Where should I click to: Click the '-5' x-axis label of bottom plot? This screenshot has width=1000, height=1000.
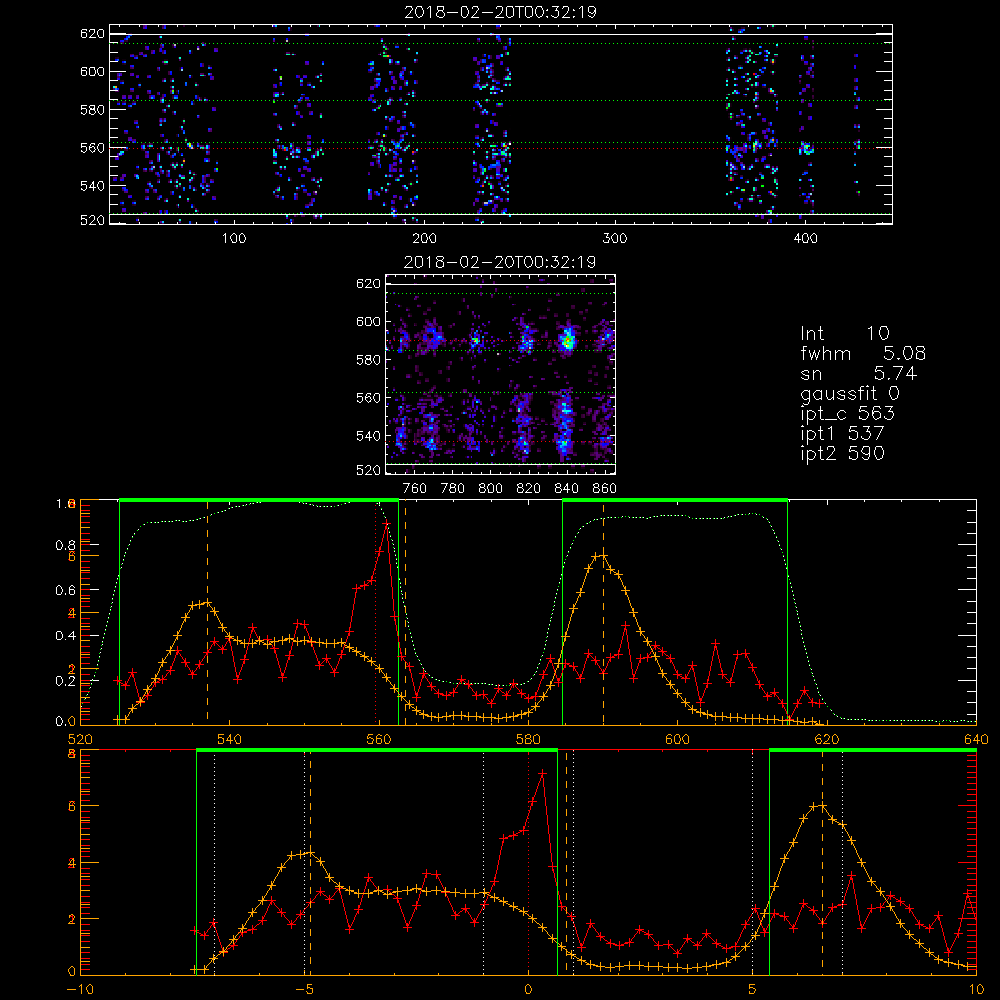pyautogui.click(x=304, y=990)
